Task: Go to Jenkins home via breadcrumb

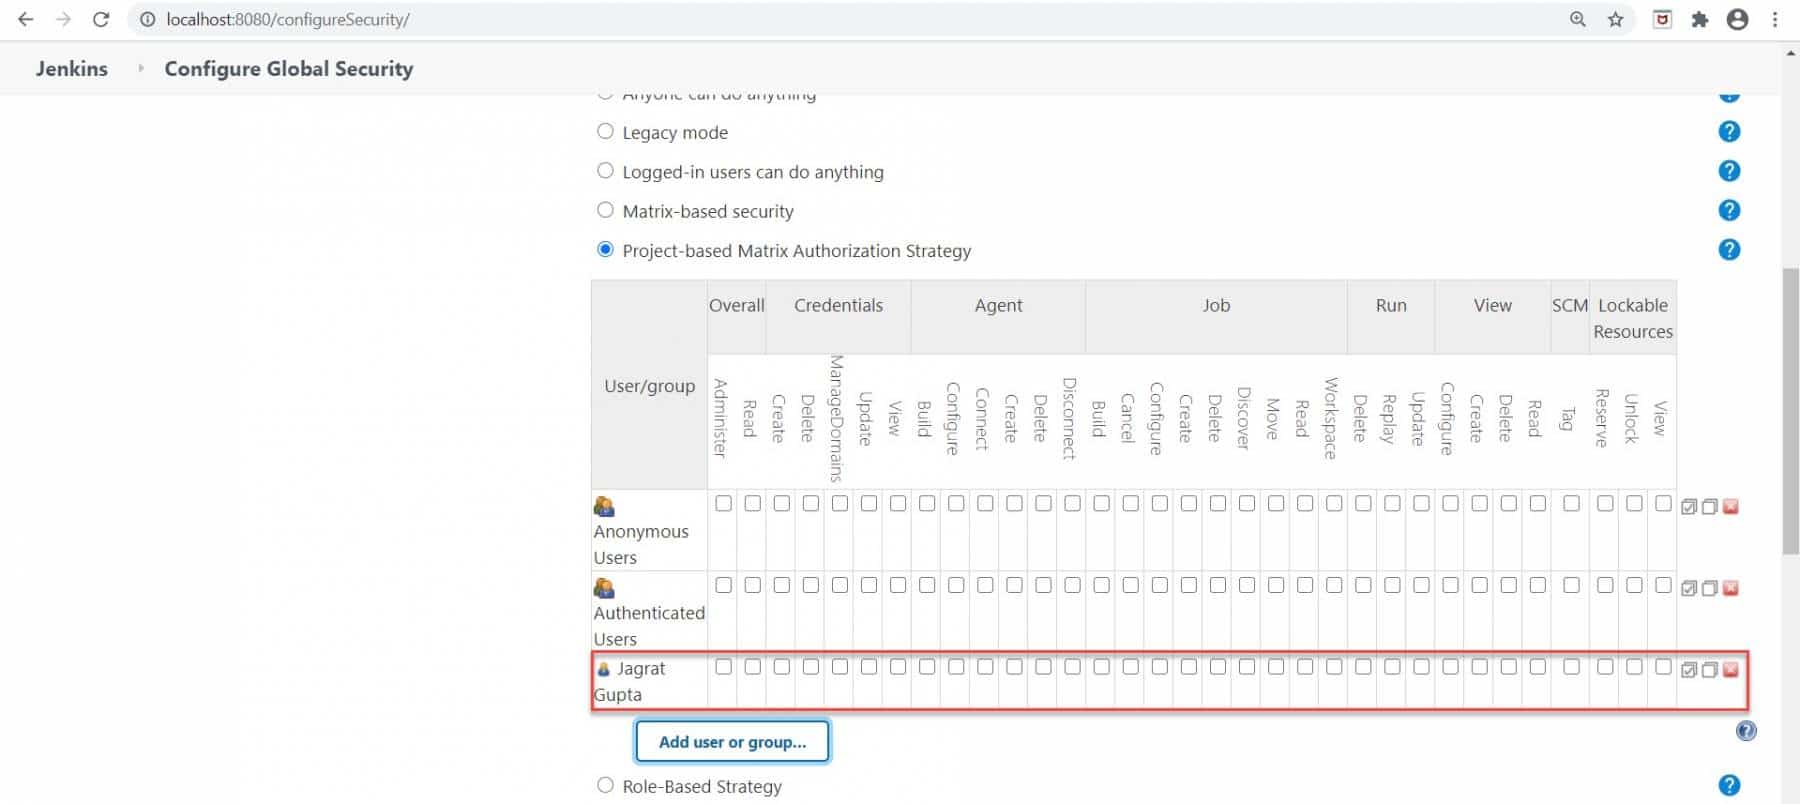Action: 72,68
